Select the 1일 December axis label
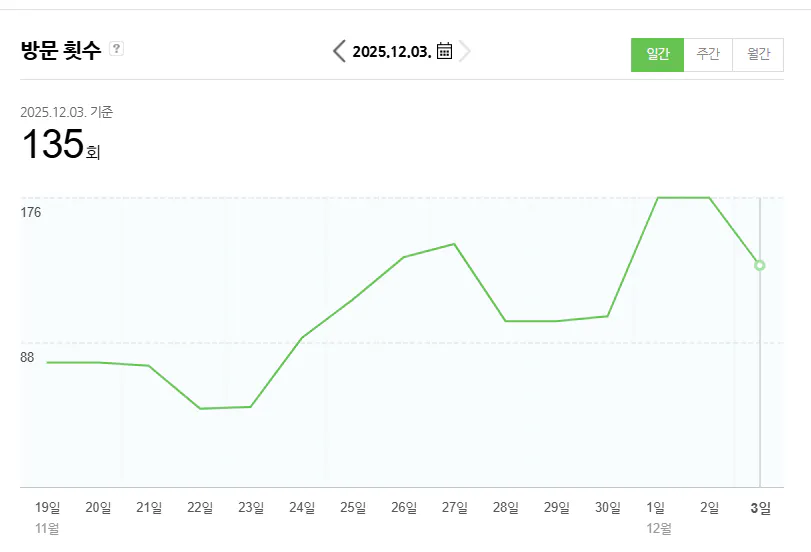The image size is (811, 552). coord(657,507)
